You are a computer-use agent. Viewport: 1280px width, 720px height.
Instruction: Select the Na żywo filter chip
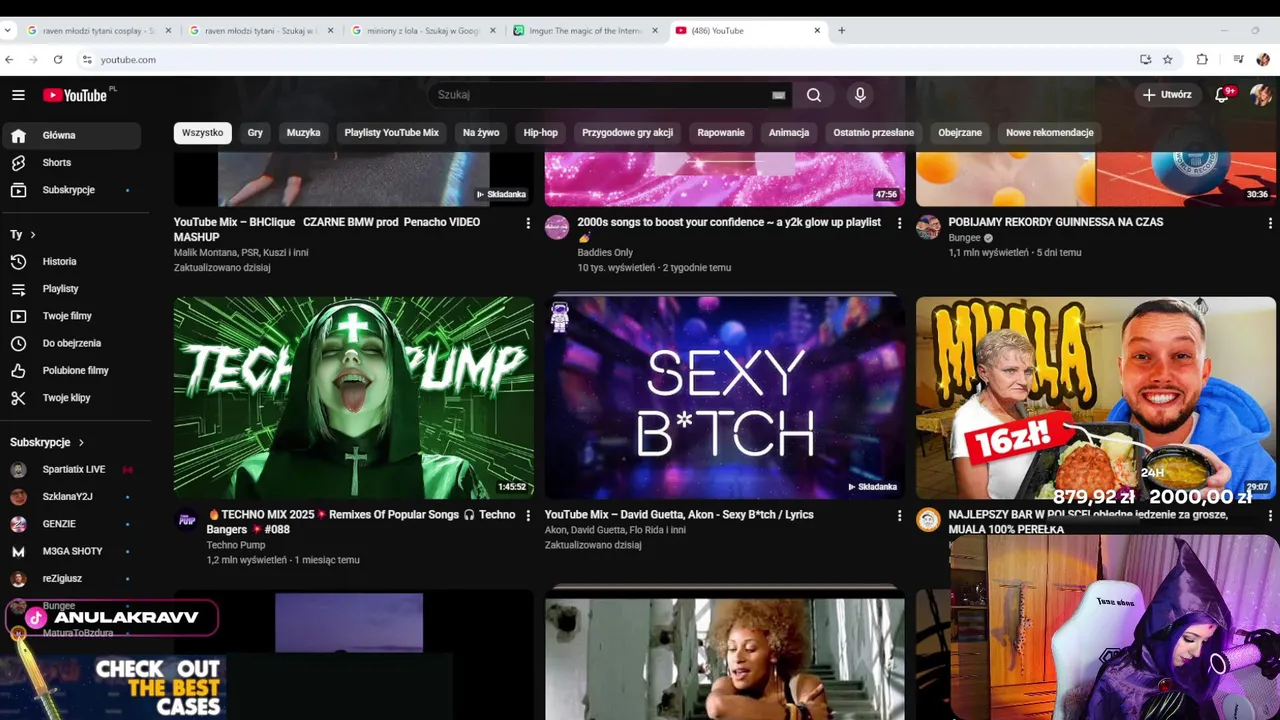(481, 133)
